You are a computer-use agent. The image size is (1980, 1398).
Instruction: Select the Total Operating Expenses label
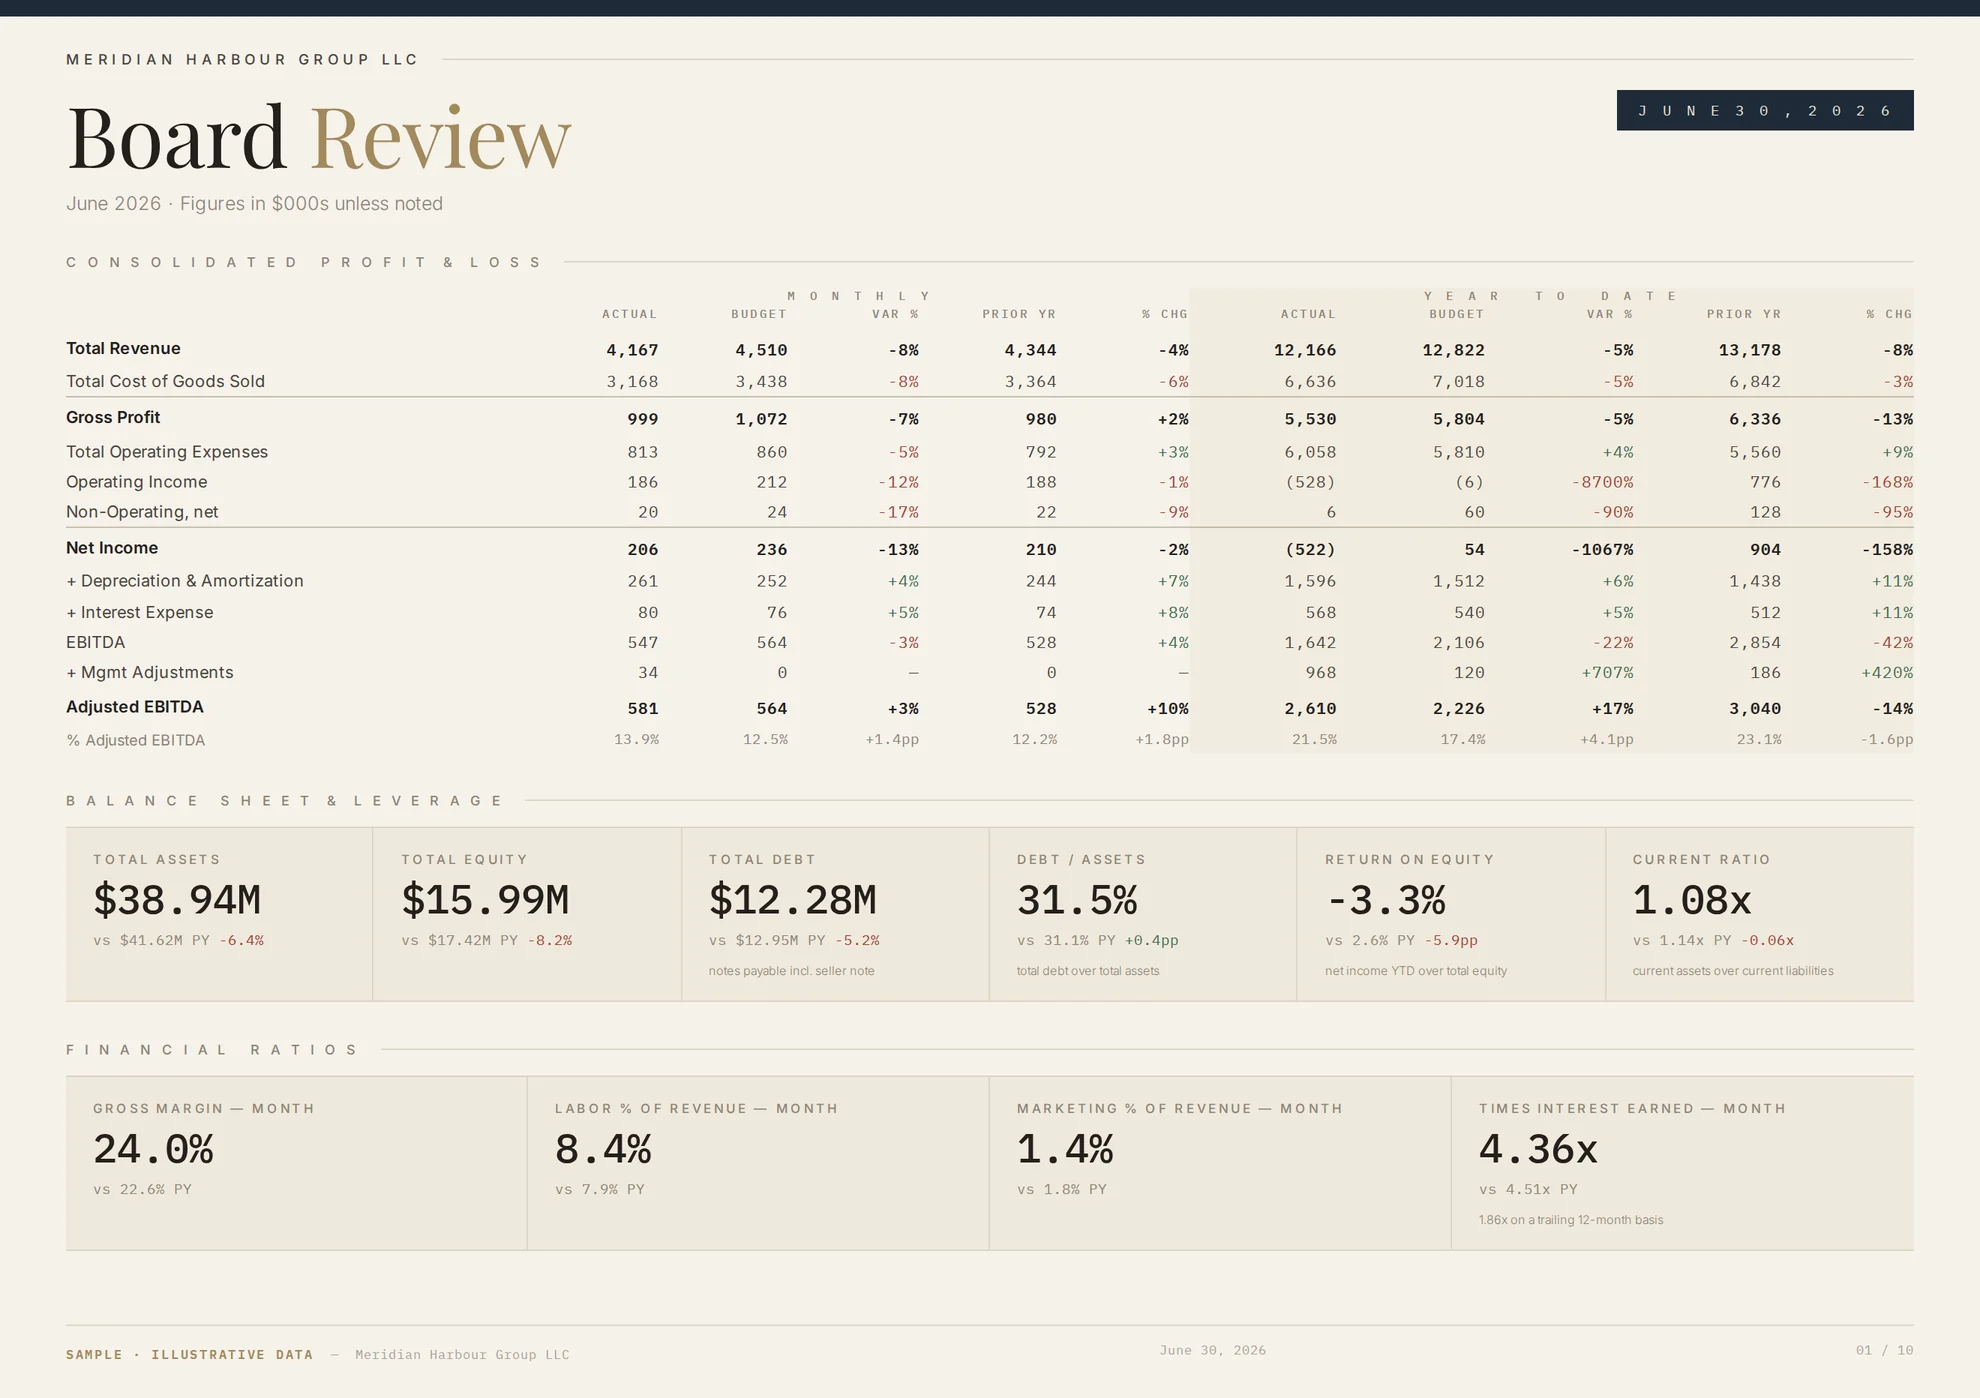(167, 452)
